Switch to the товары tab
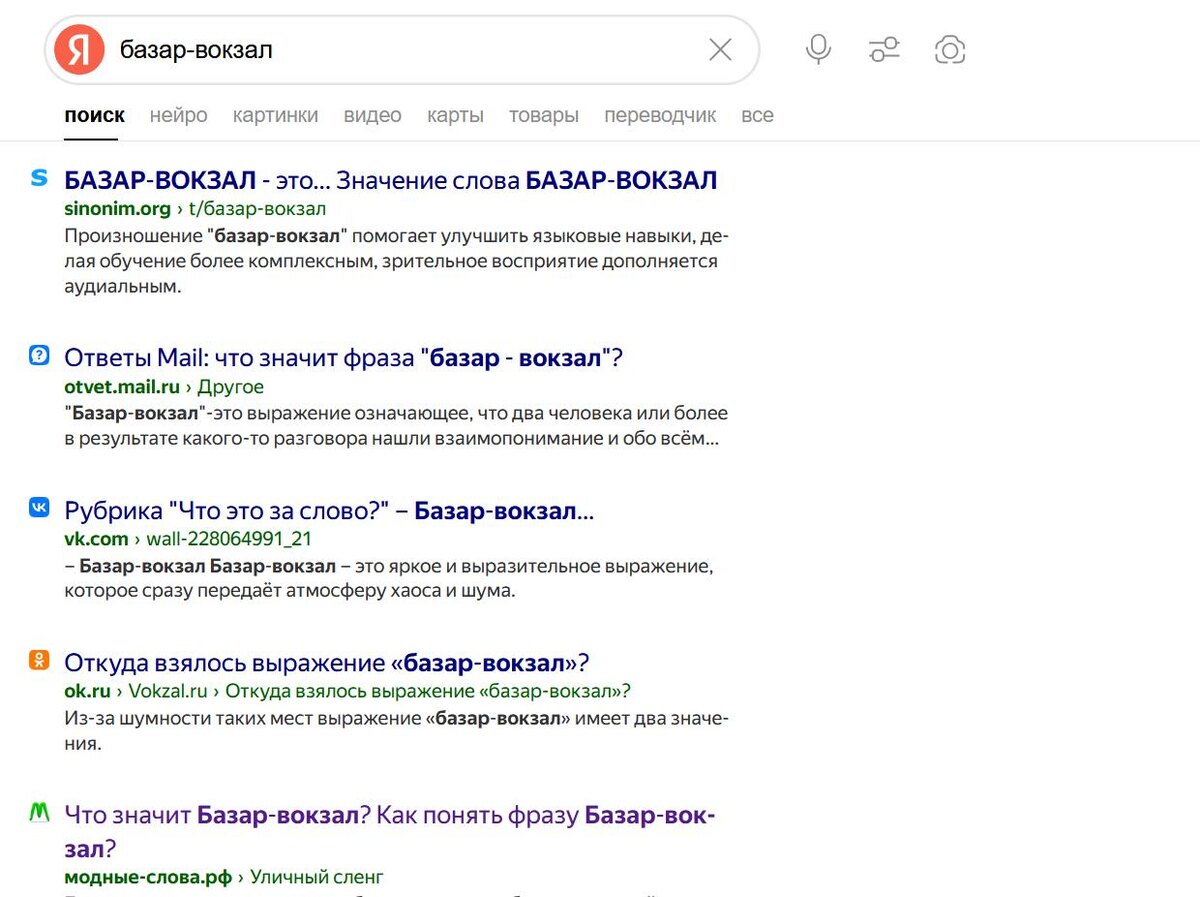Viewport: 1200px width, 897px height. [544, 115]
